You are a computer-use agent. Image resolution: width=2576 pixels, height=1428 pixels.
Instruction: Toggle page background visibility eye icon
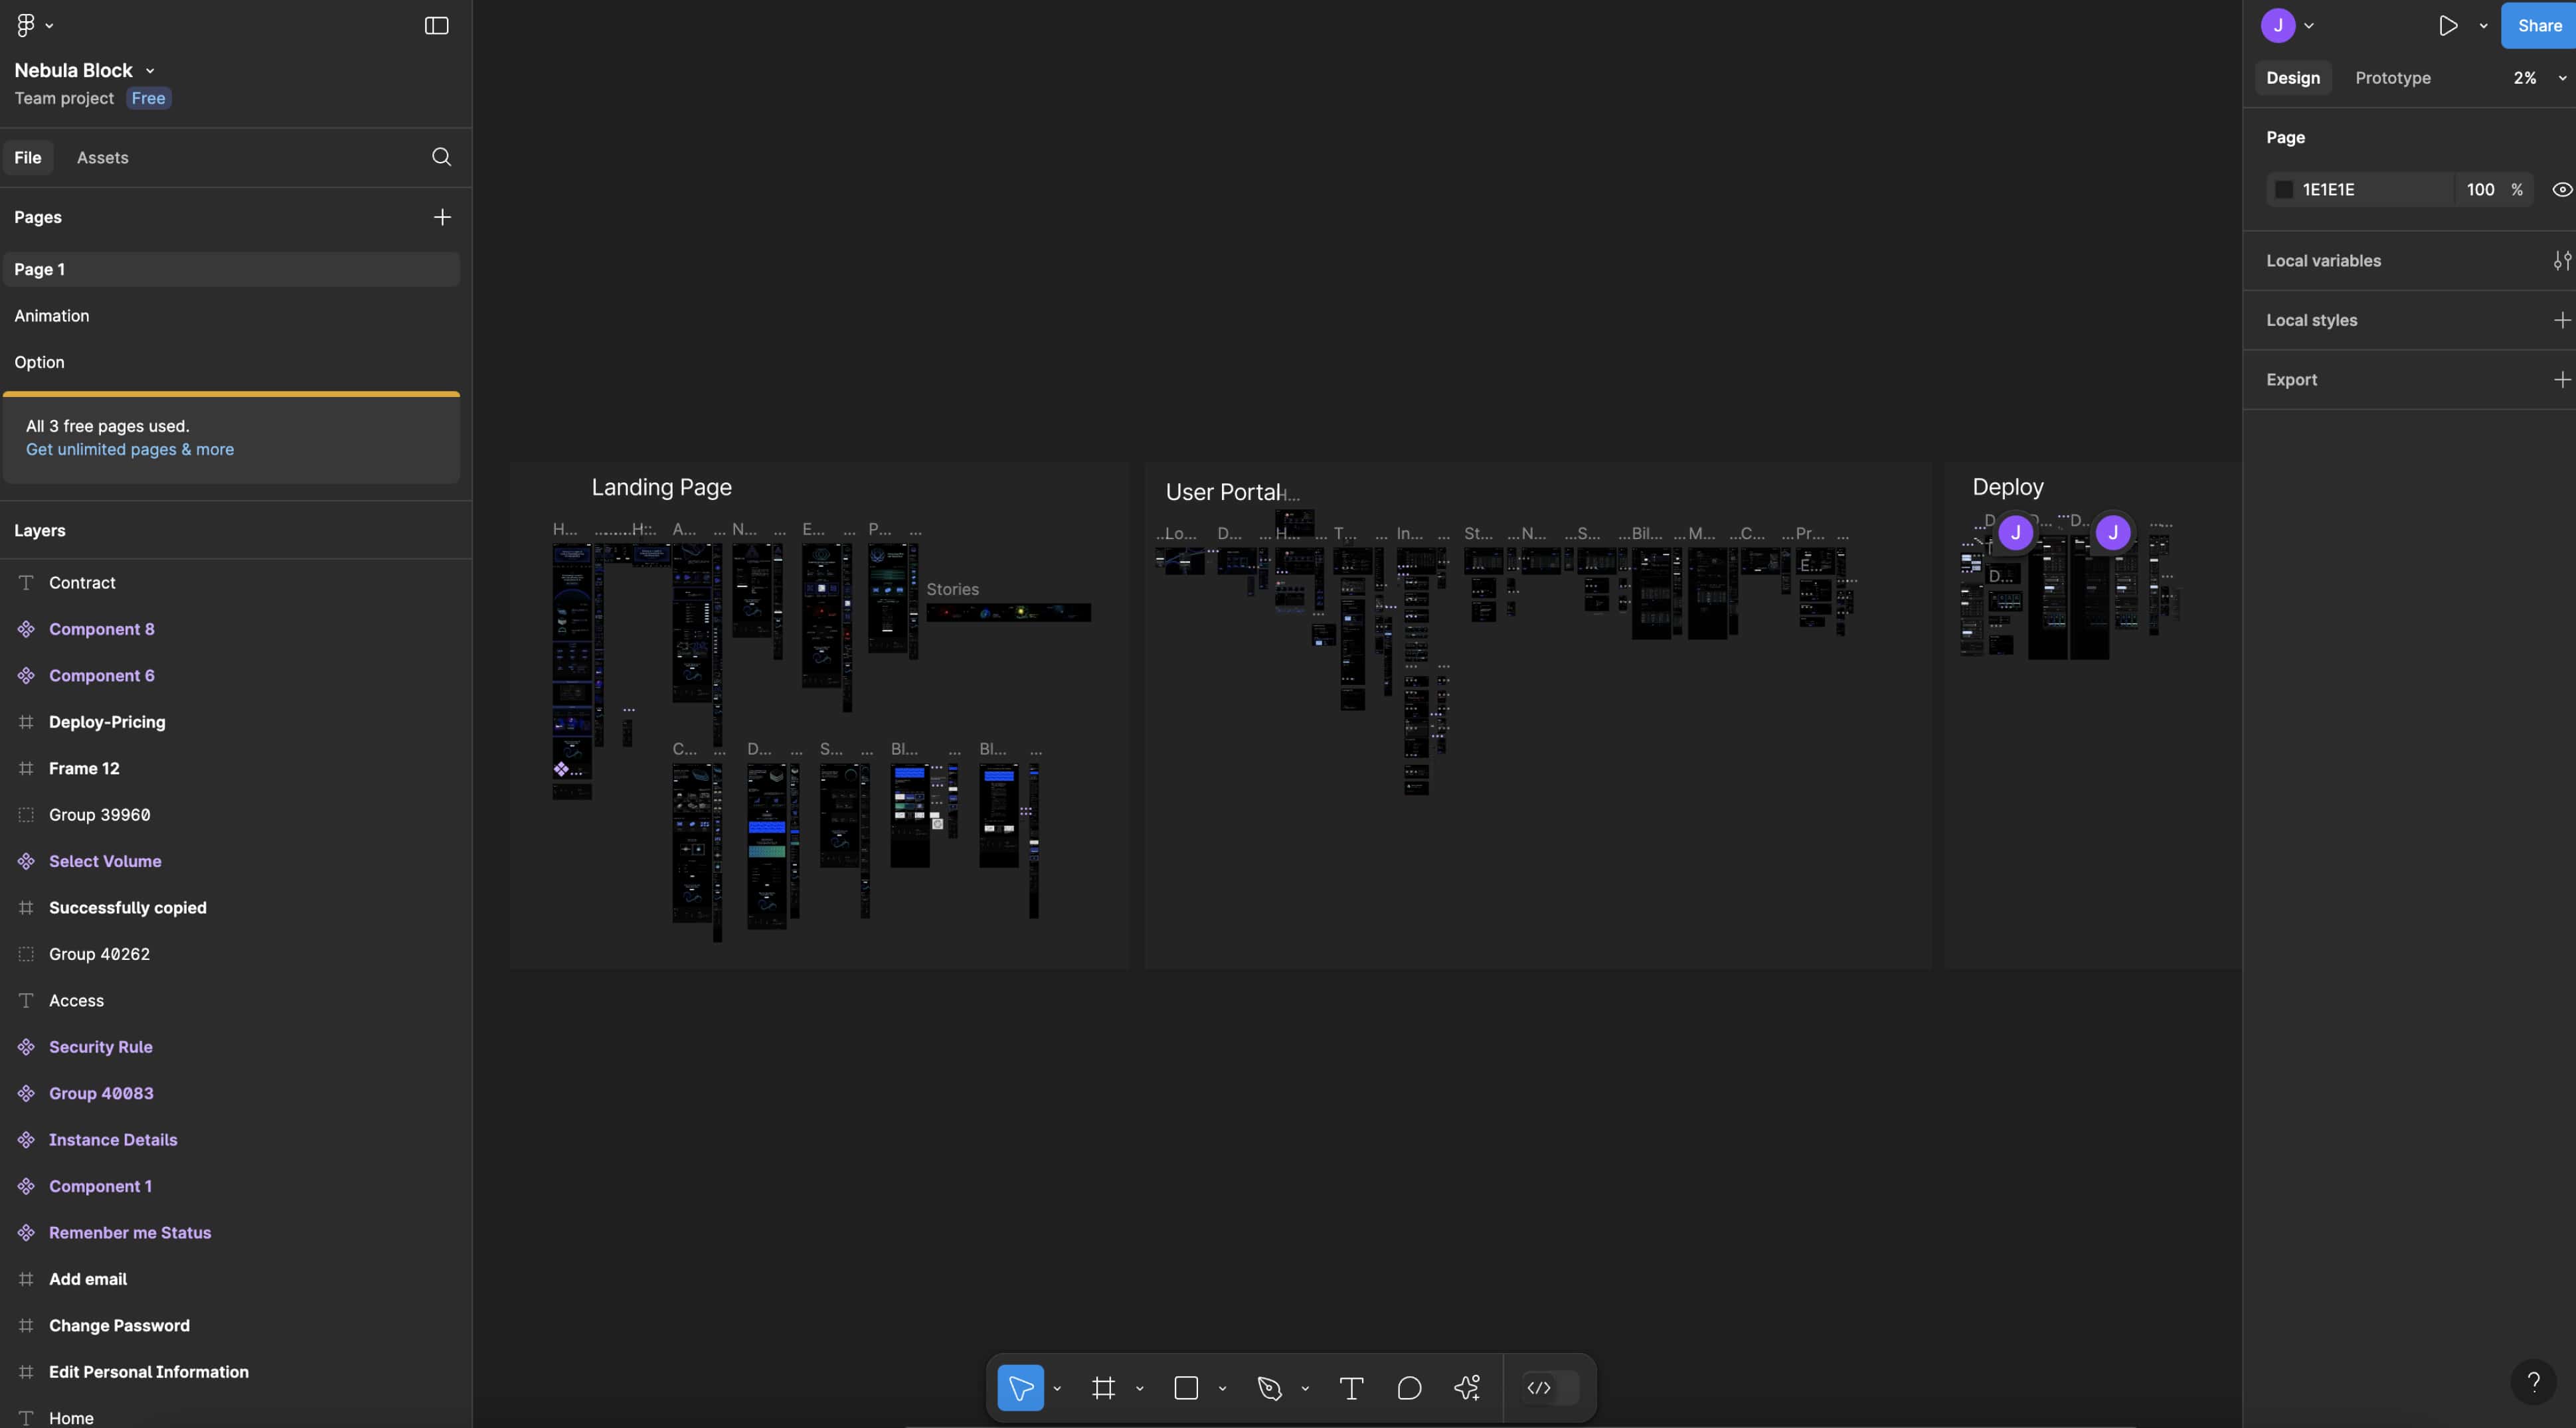2562,190
